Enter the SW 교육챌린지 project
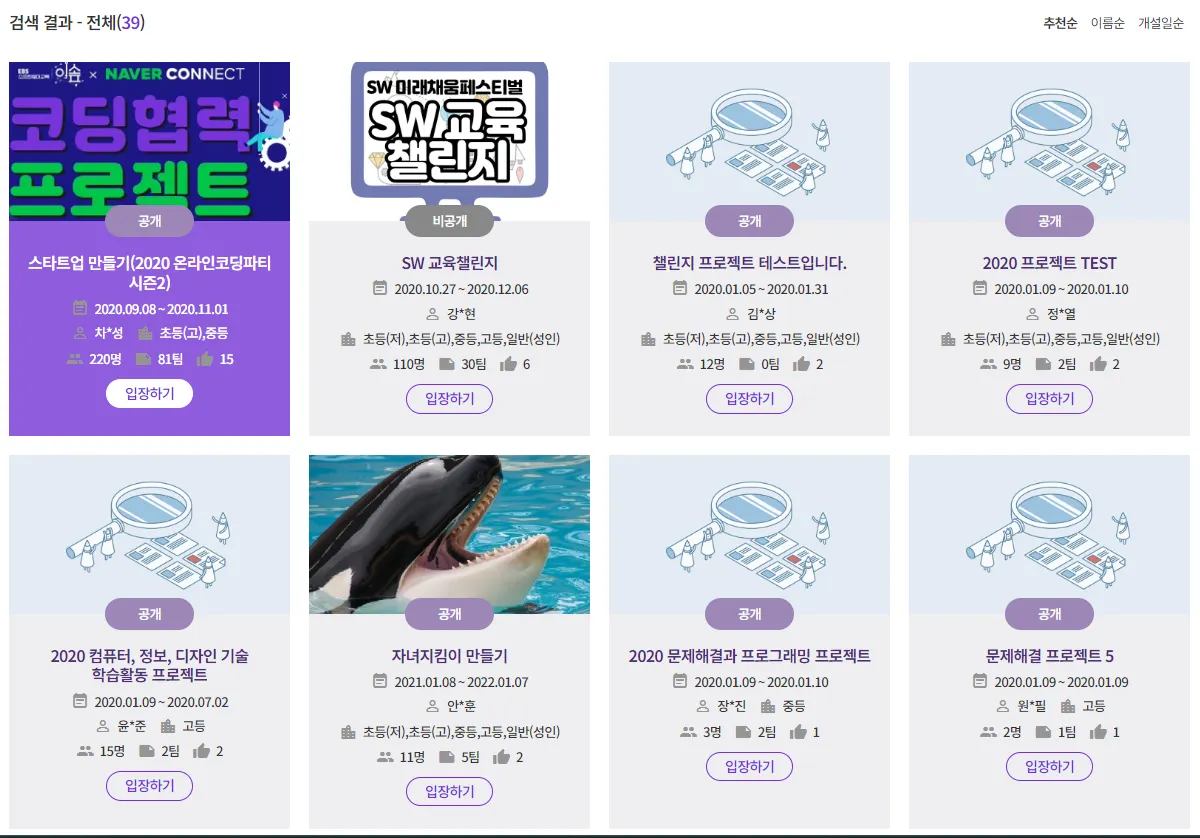Image resolution: width=1200 pixels, height=838 pixels. [x=449, y=399]
